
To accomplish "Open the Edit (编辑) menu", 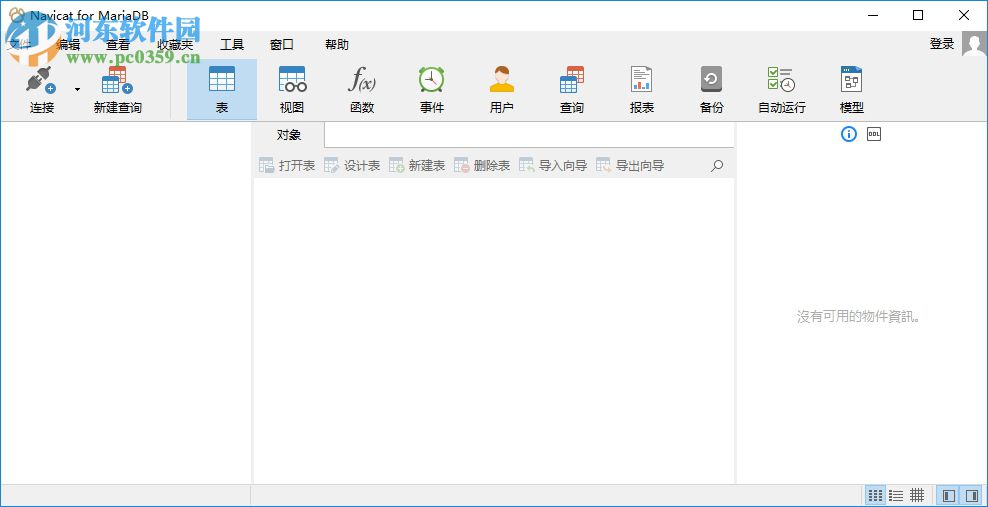I will (68, 45).
